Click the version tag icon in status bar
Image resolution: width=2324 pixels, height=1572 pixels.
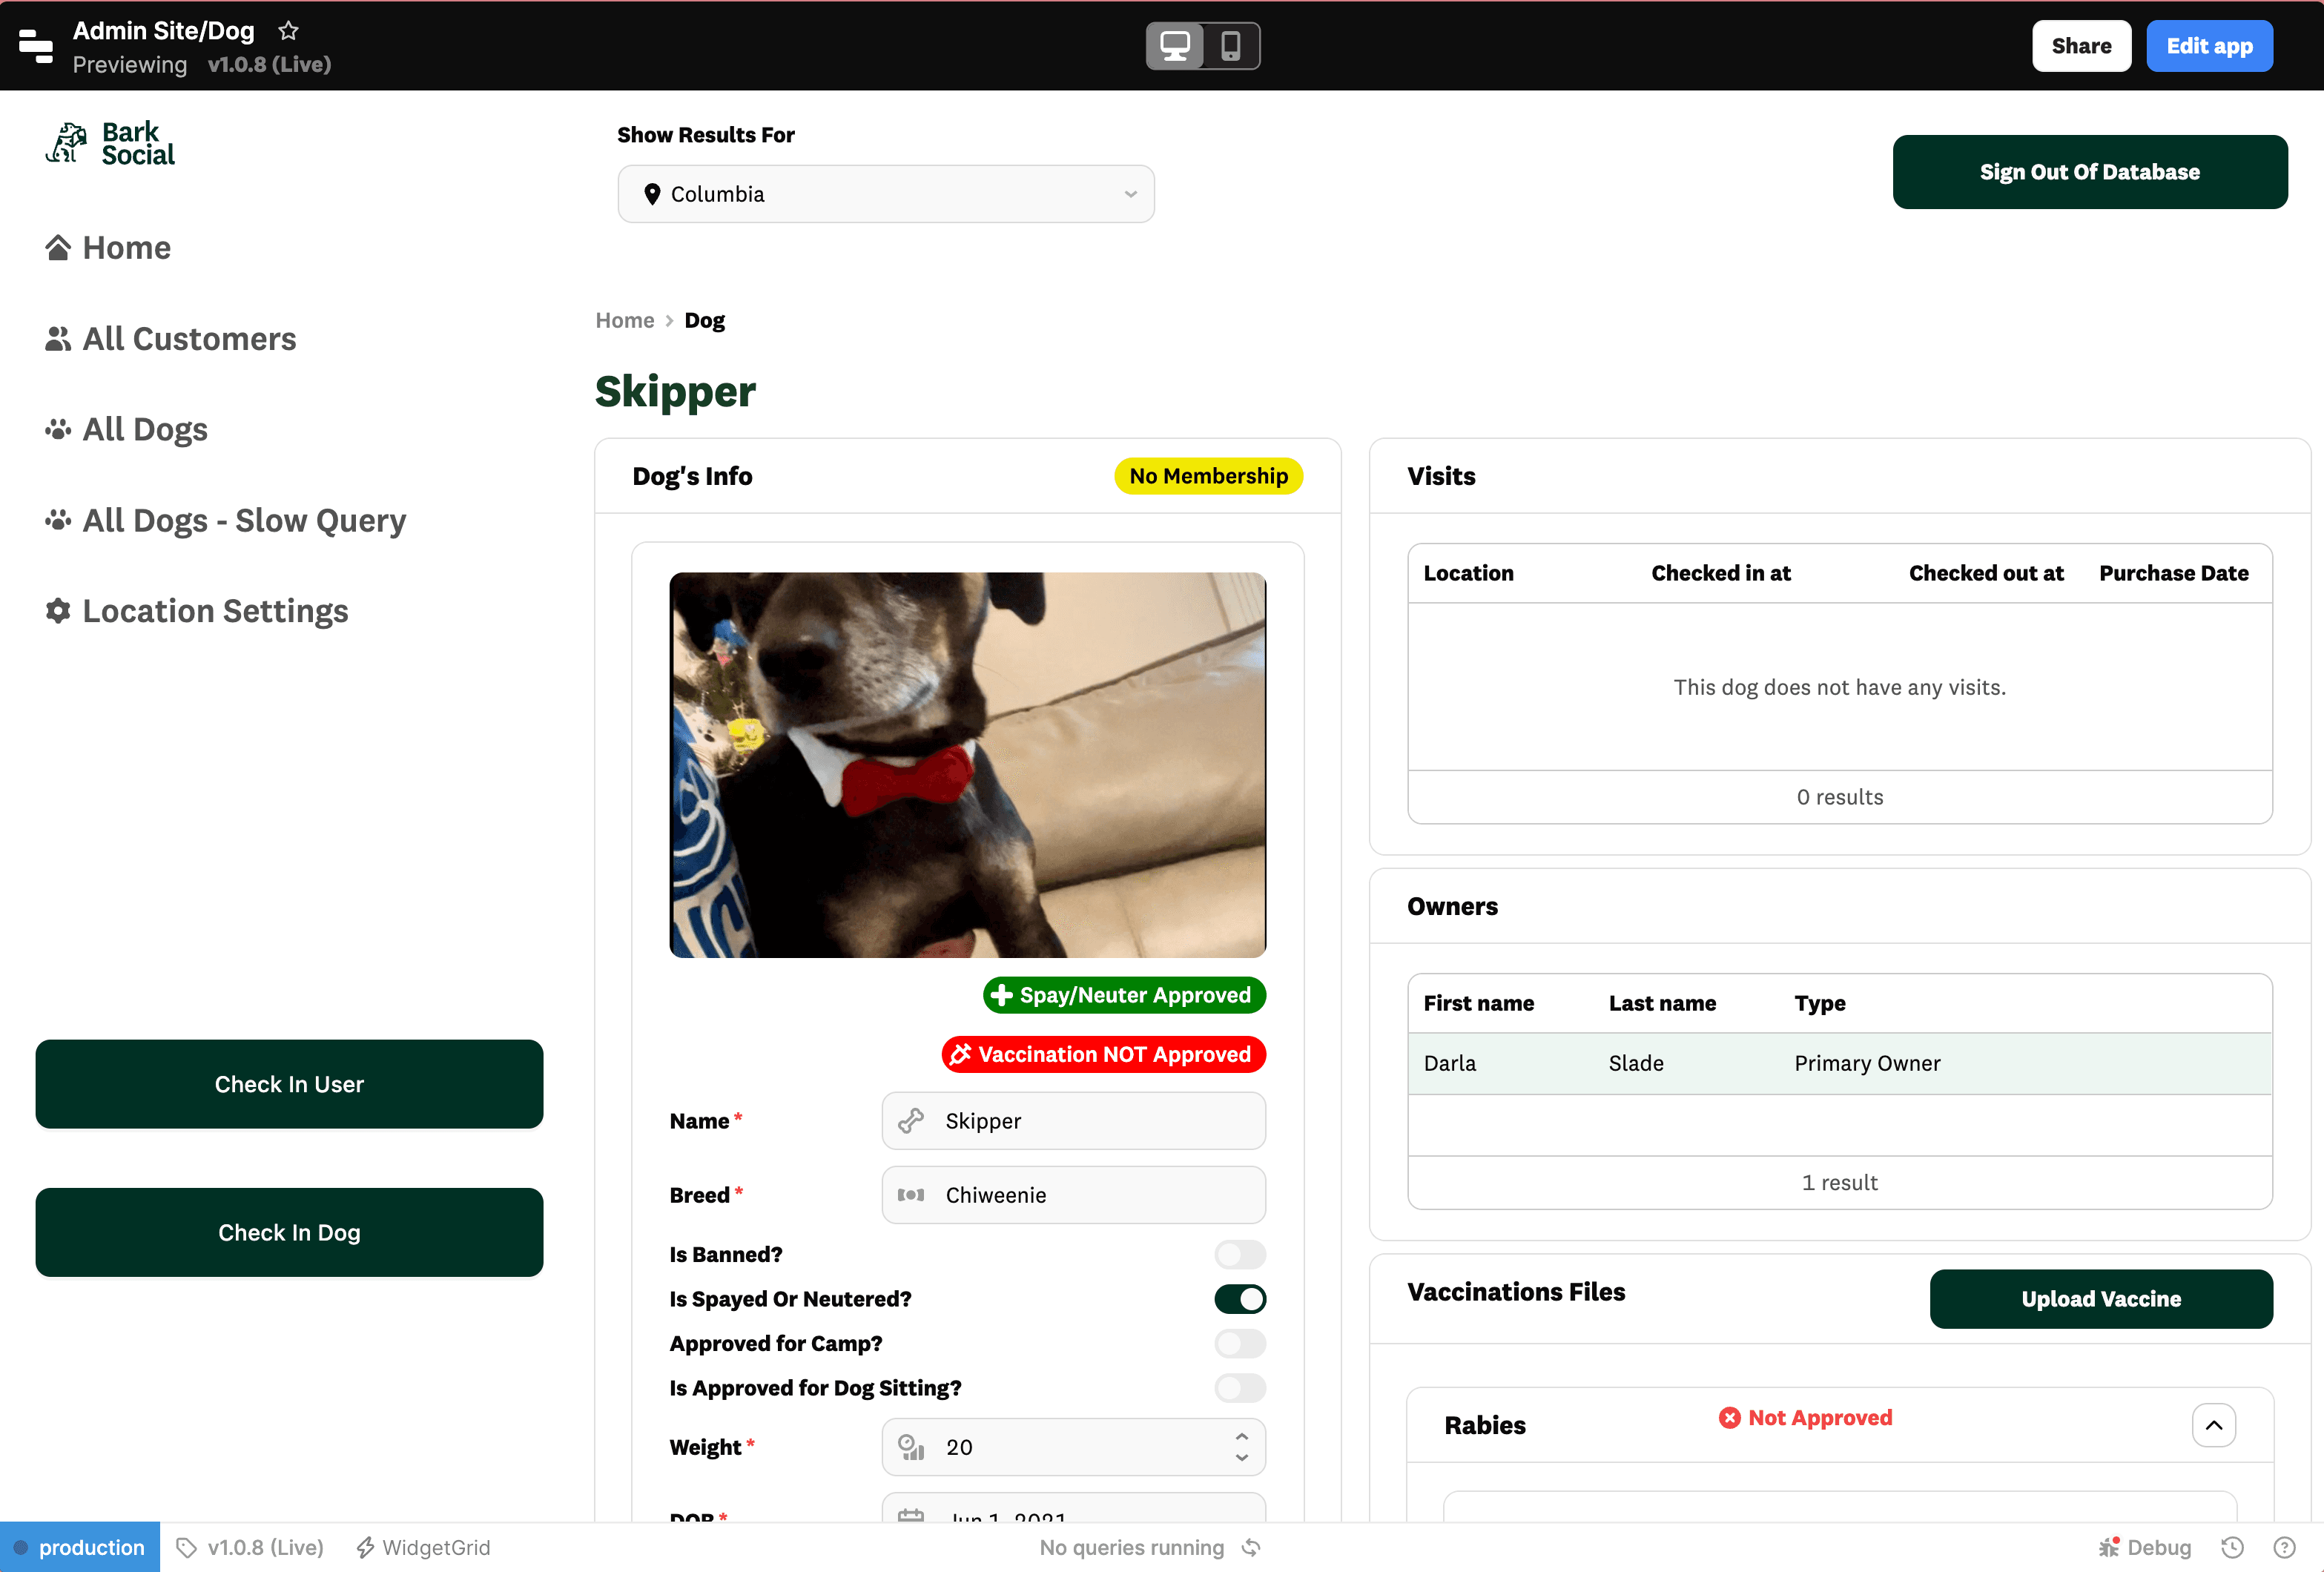click(187, 1548)
